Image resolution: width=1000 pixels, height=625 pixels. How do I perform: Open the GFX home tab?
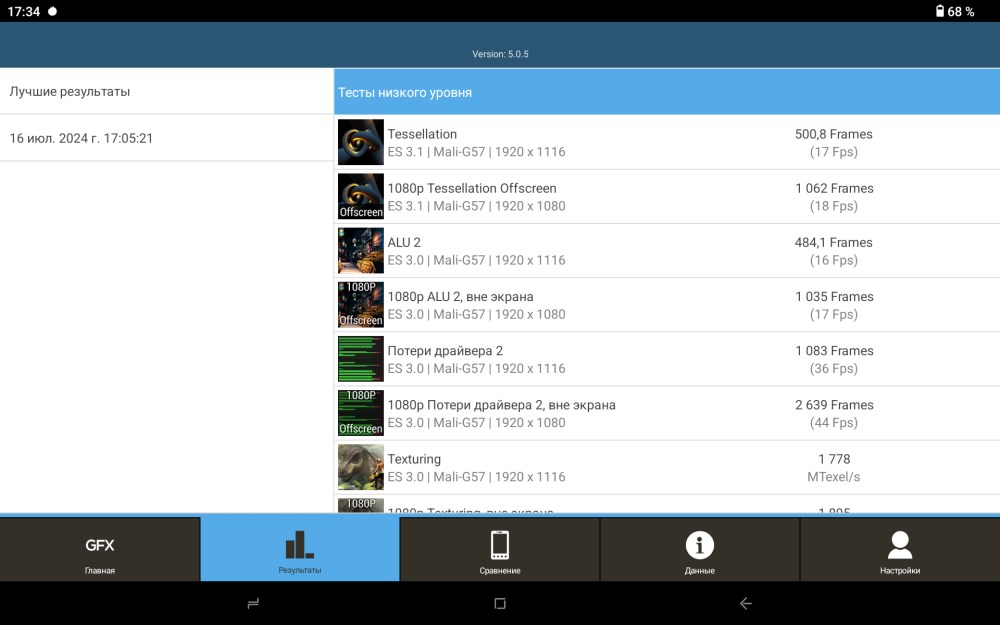click(x=99, y=549)
